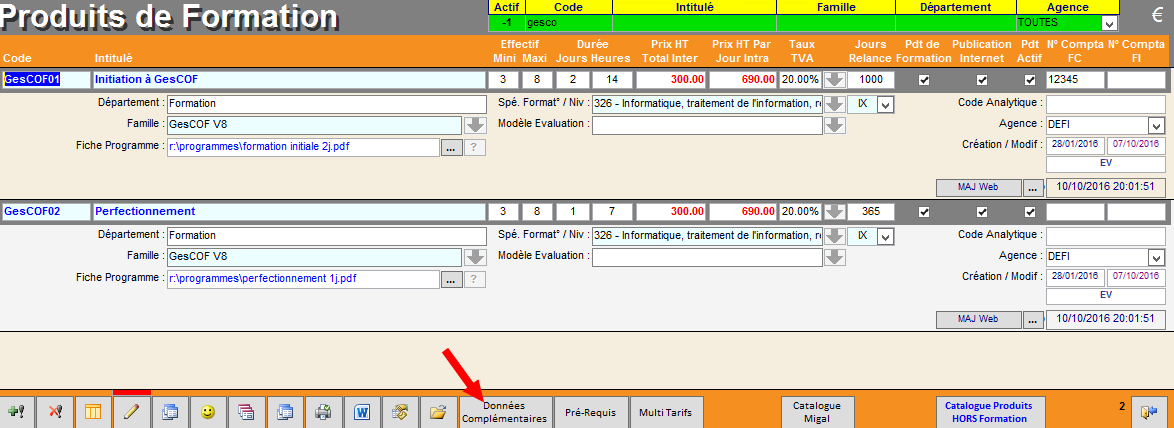Image resolution: width=1174 pixels, height=428 pixels.
Task: Toggle Pdt Actif checkbox for GesCOF01
Action: coord(1029,80)
